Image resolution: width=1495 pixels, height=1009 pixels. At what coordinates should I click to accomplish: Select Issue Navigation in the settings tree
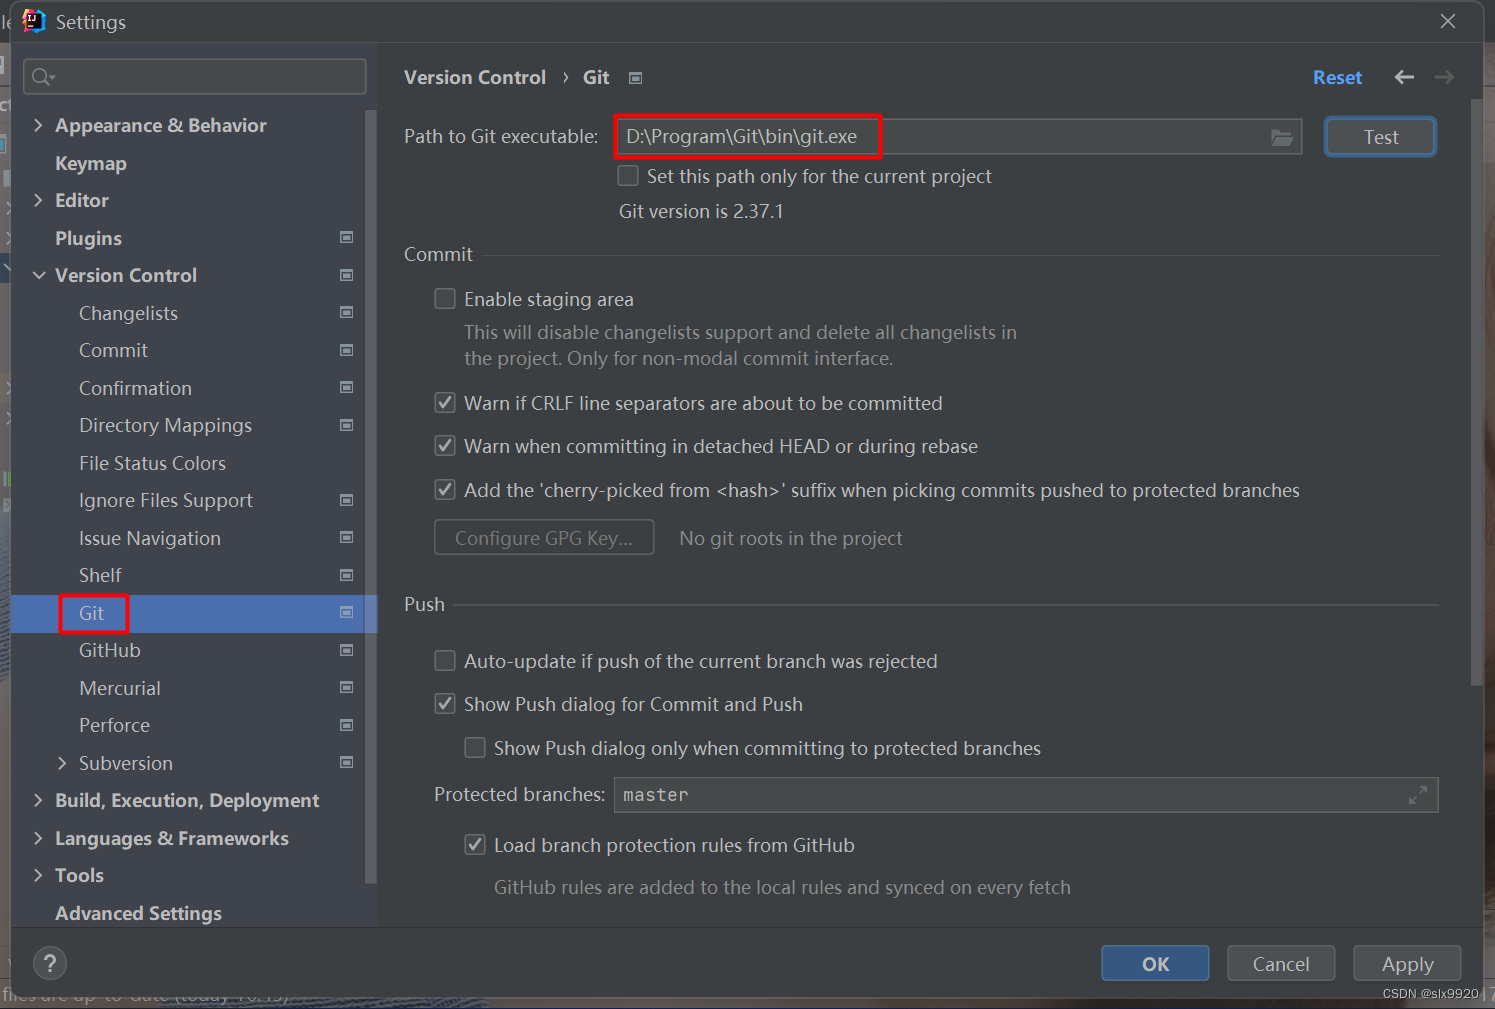150,538
